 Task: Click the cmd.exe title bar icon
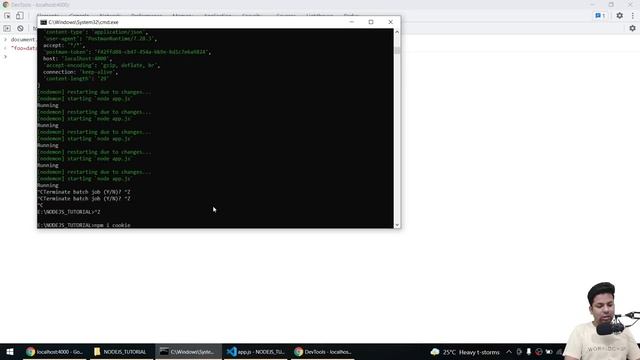(43, 22)
